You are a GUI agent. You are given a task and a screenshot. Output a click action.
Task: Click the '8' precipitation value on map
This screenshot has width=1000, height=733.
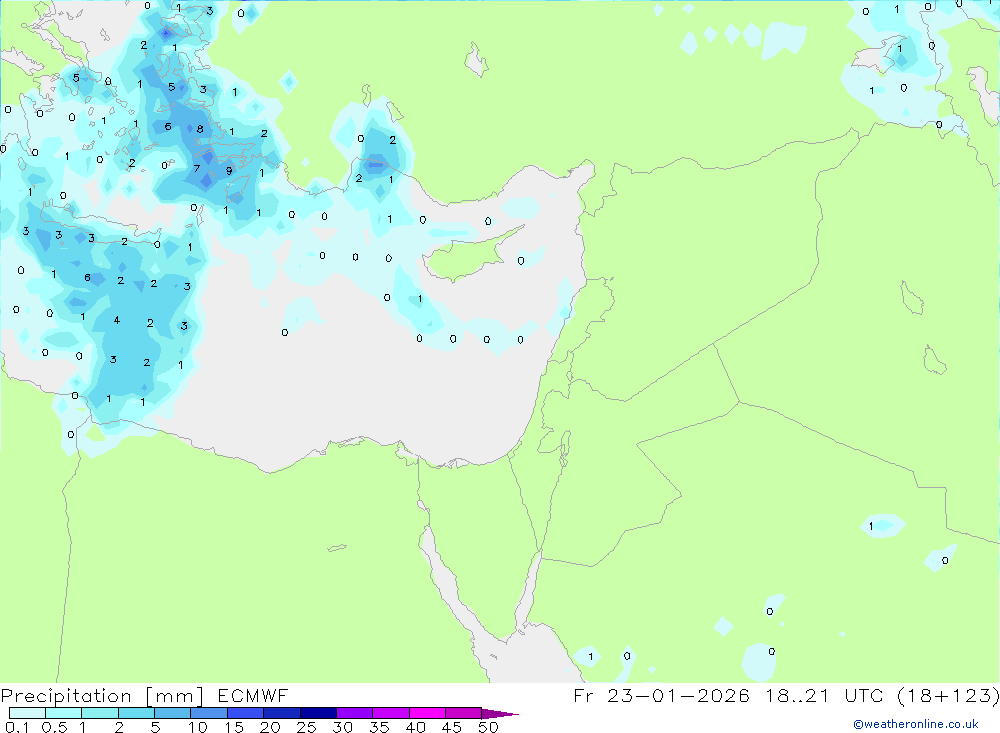pyautogui.click(x=200, y=130)
